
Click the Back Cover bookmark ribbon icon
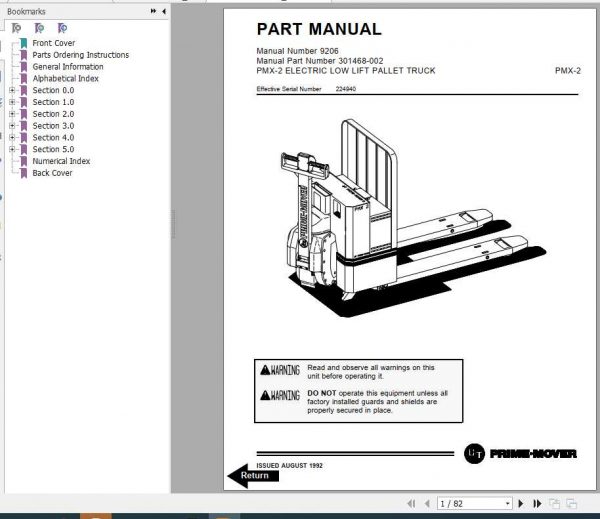click(24, 173)
